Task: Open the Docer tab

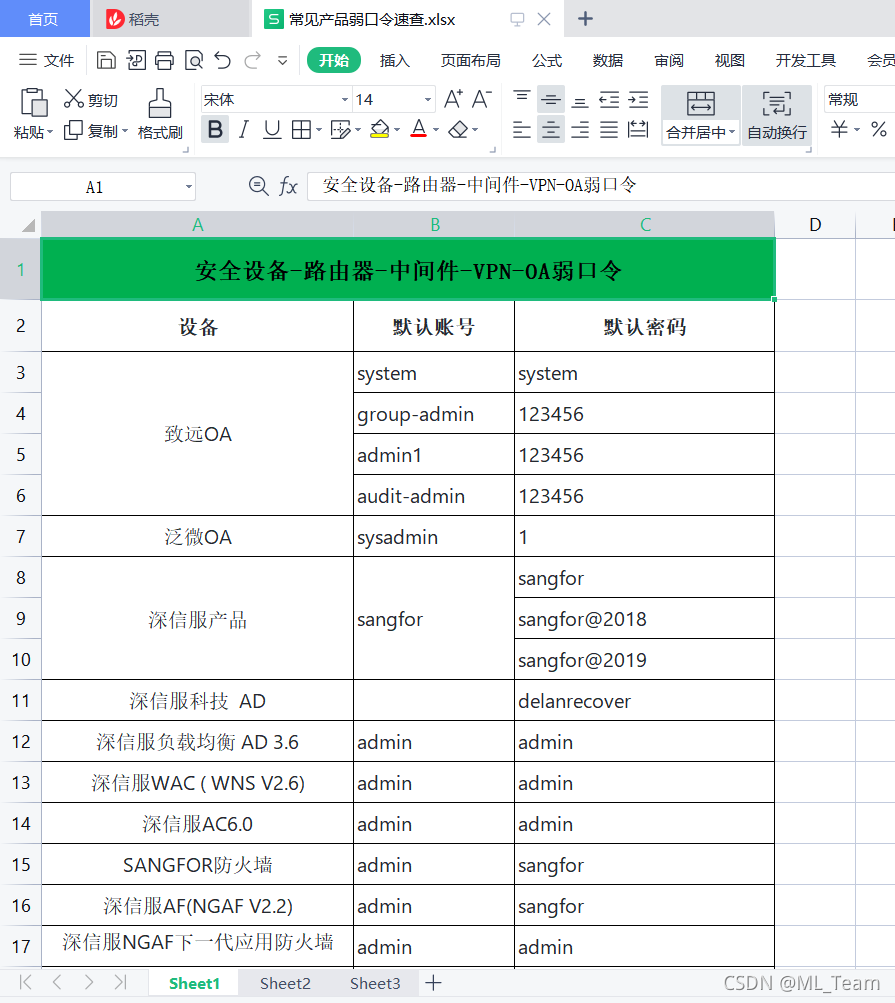Action: coord(169,19)
